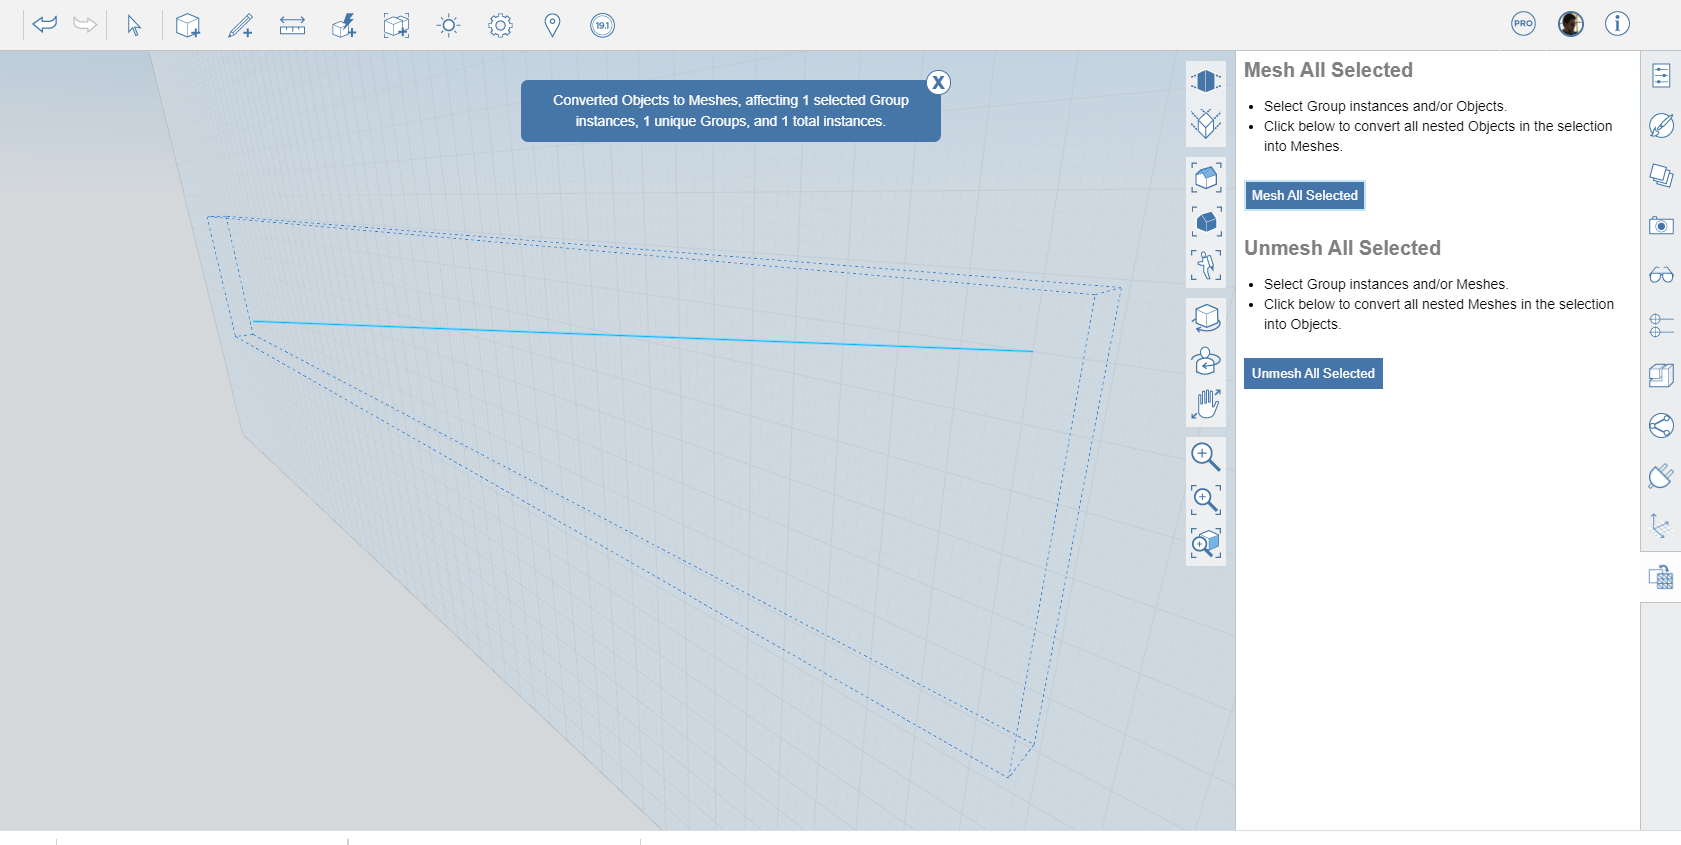Viewport: 1681px width, 845px height.
Task: Select the orbit navigation tool
Action: [1206, 318]
